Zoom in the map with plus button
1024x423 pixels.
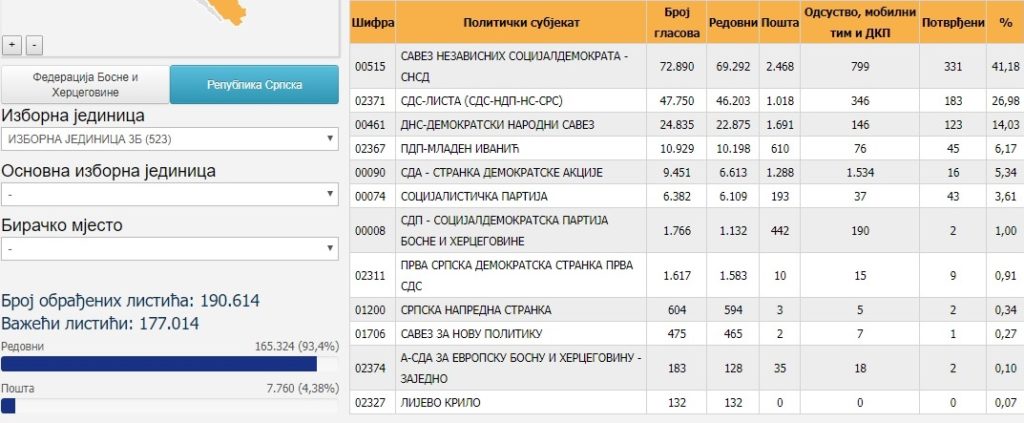coord(13,46)
